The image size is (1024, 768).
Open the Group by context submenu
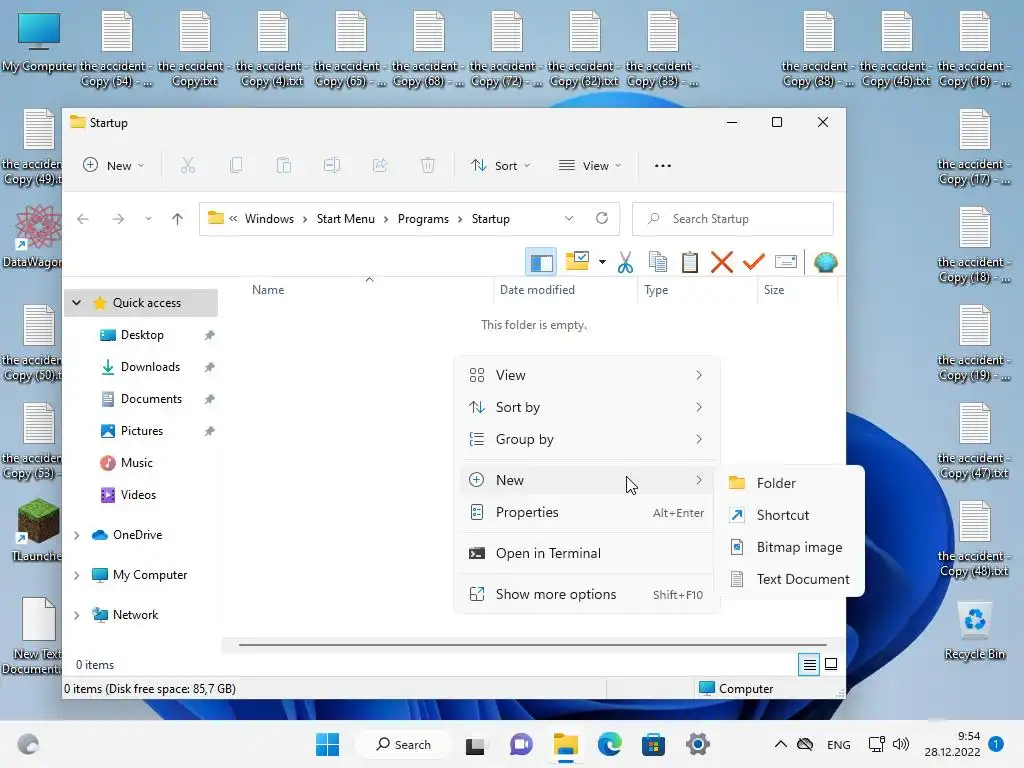point(586,439)
